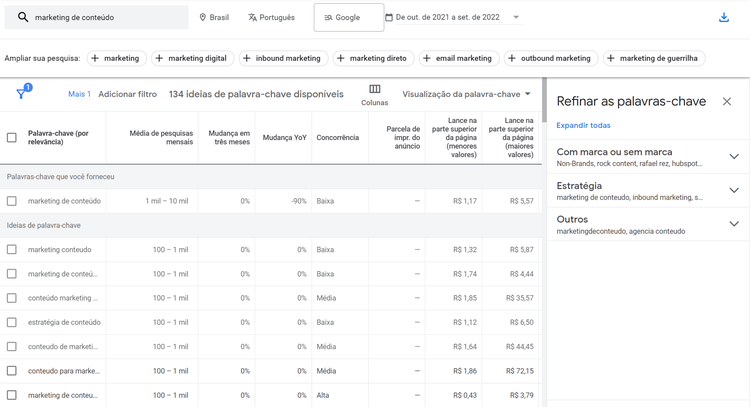750x407 pixels.
Task: Click the 'Mais 1' filter link
Action: [x=79, y=94]
